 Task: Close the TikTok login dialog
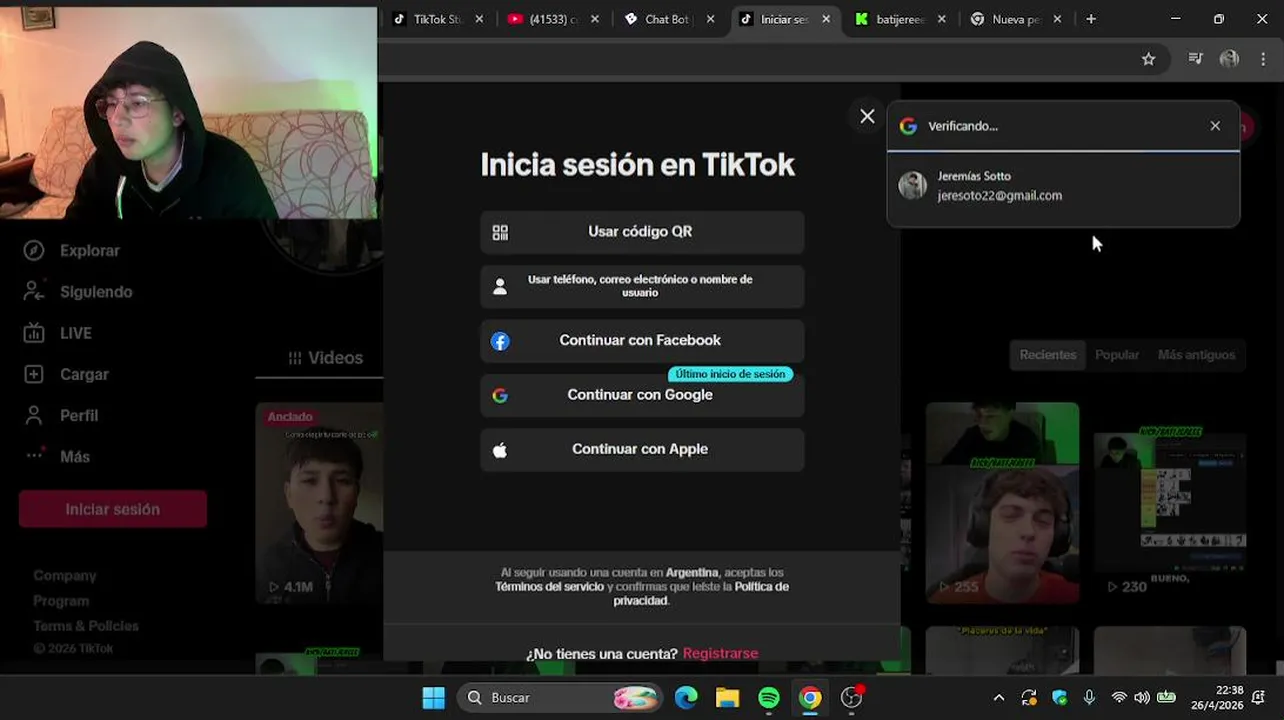(x=867, y=116)
